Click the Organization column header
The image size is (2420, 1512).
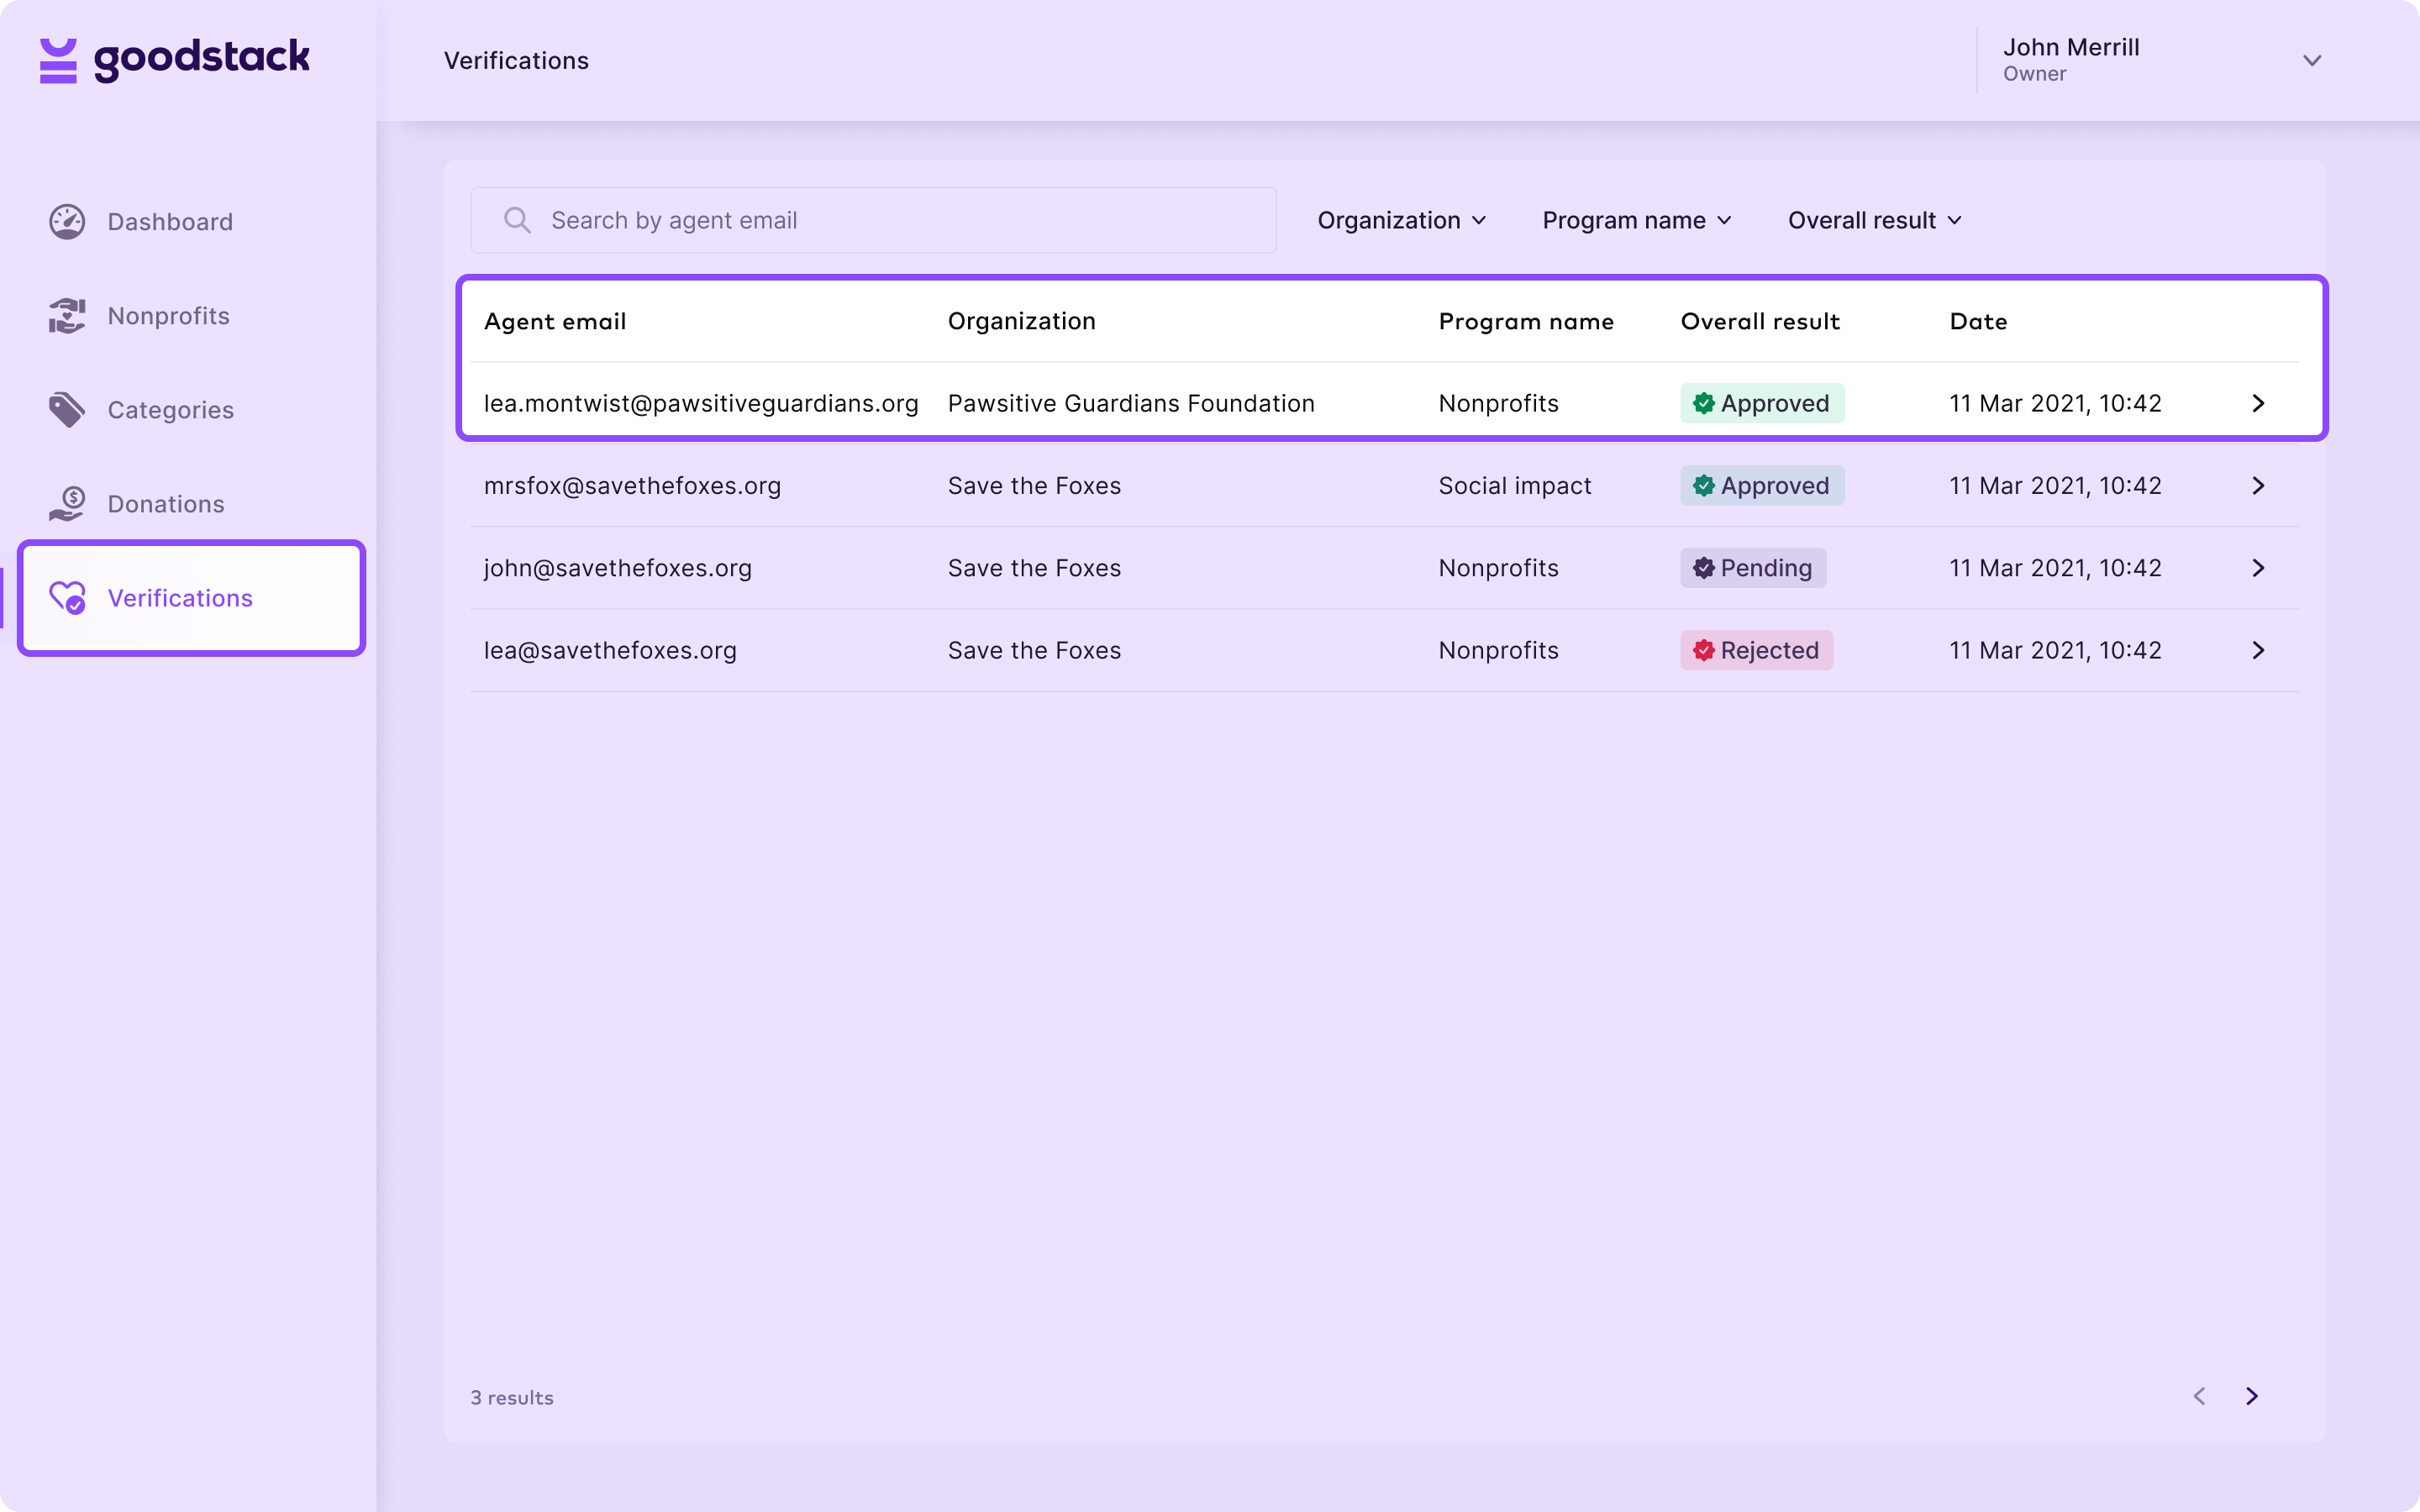point(1021,321)
